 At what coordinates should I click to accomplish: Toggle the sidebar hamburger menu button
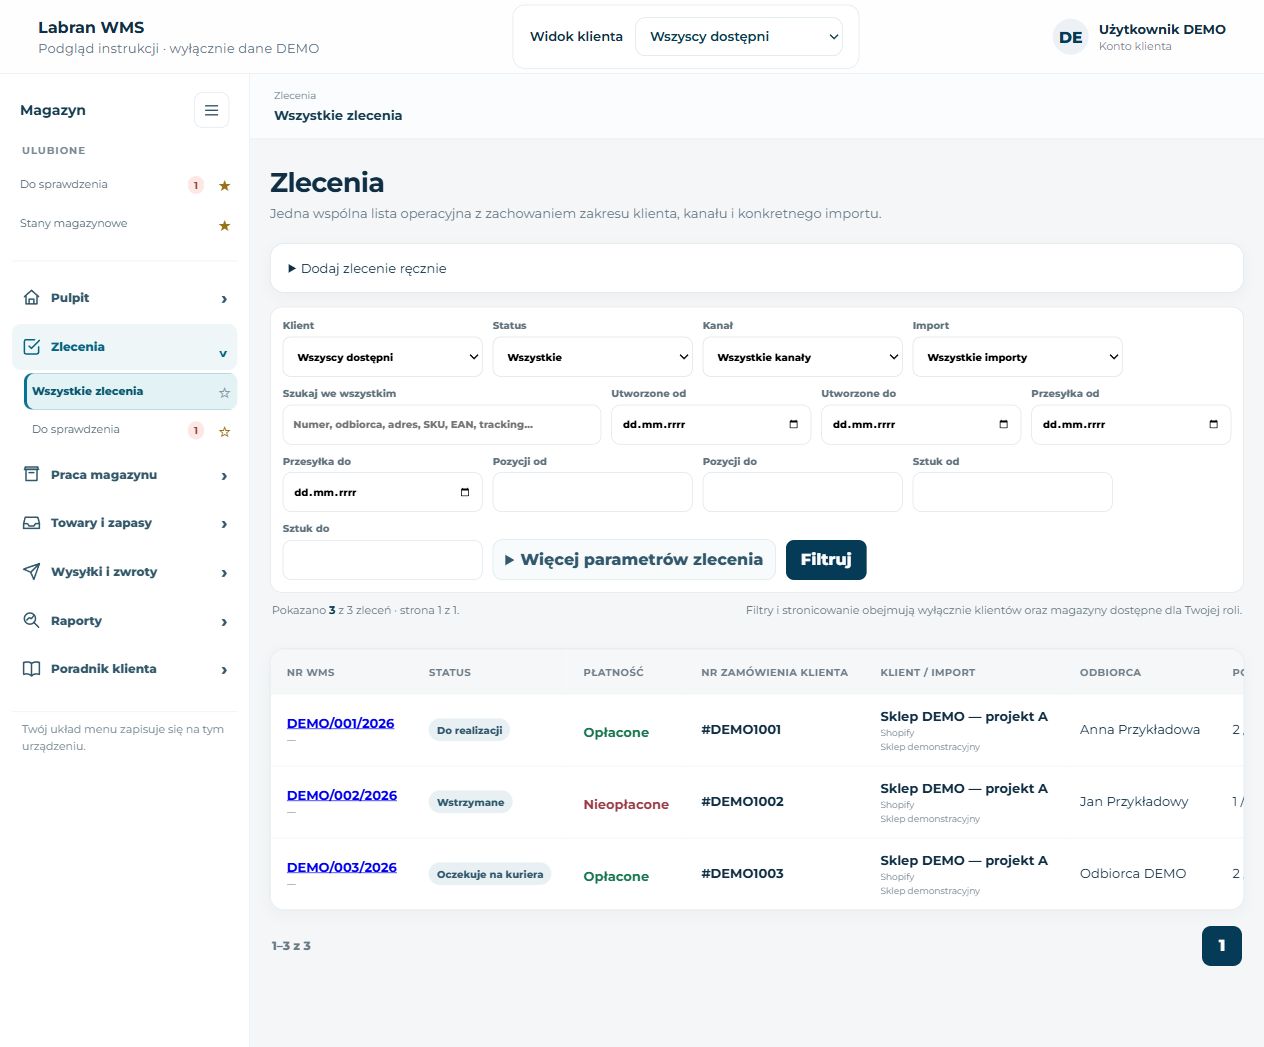[211, 110]
